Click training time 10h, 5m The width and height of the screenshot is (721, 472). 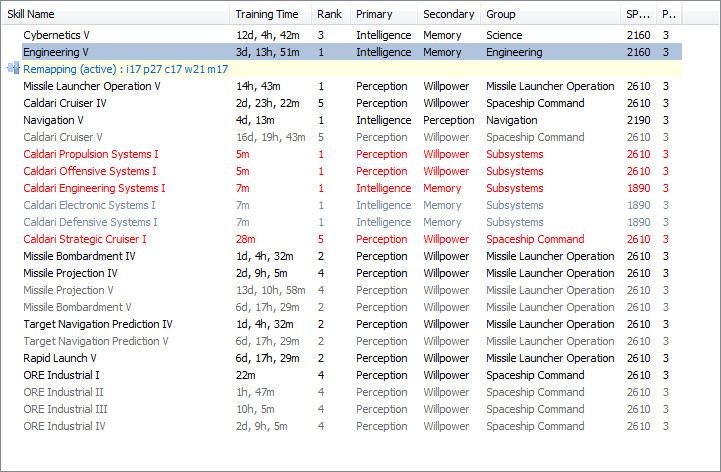coord(255,409)
